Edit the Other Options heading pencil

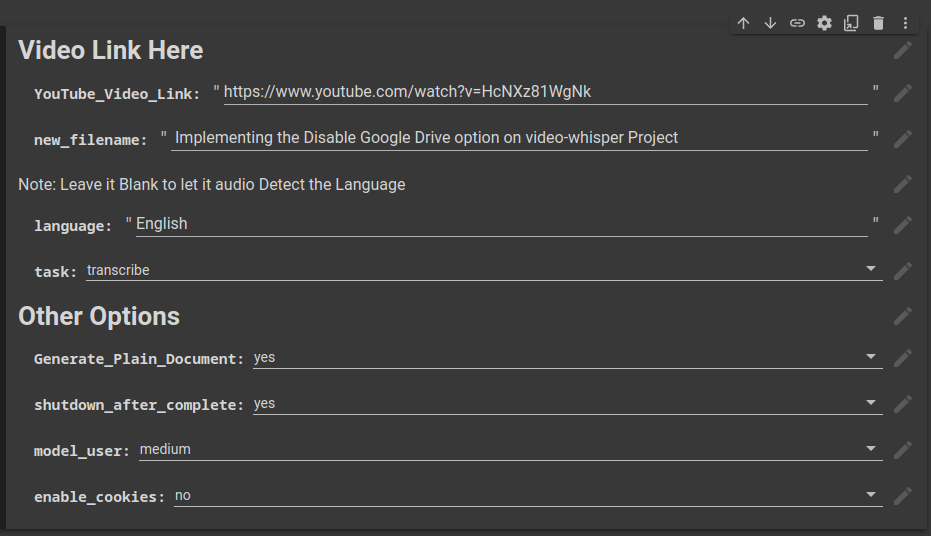(903, 316)
